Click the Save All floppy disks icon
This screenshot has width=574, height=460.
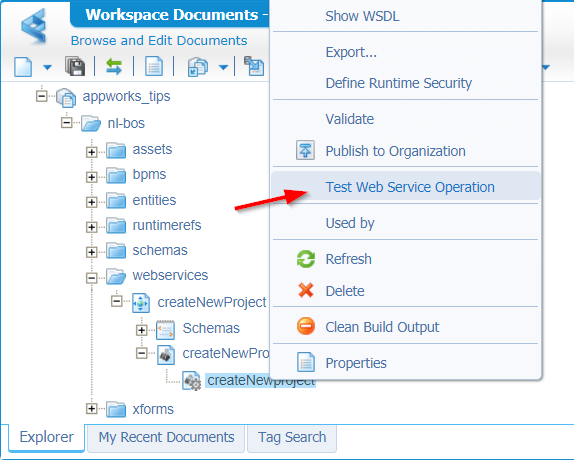(x=75, y=66)
